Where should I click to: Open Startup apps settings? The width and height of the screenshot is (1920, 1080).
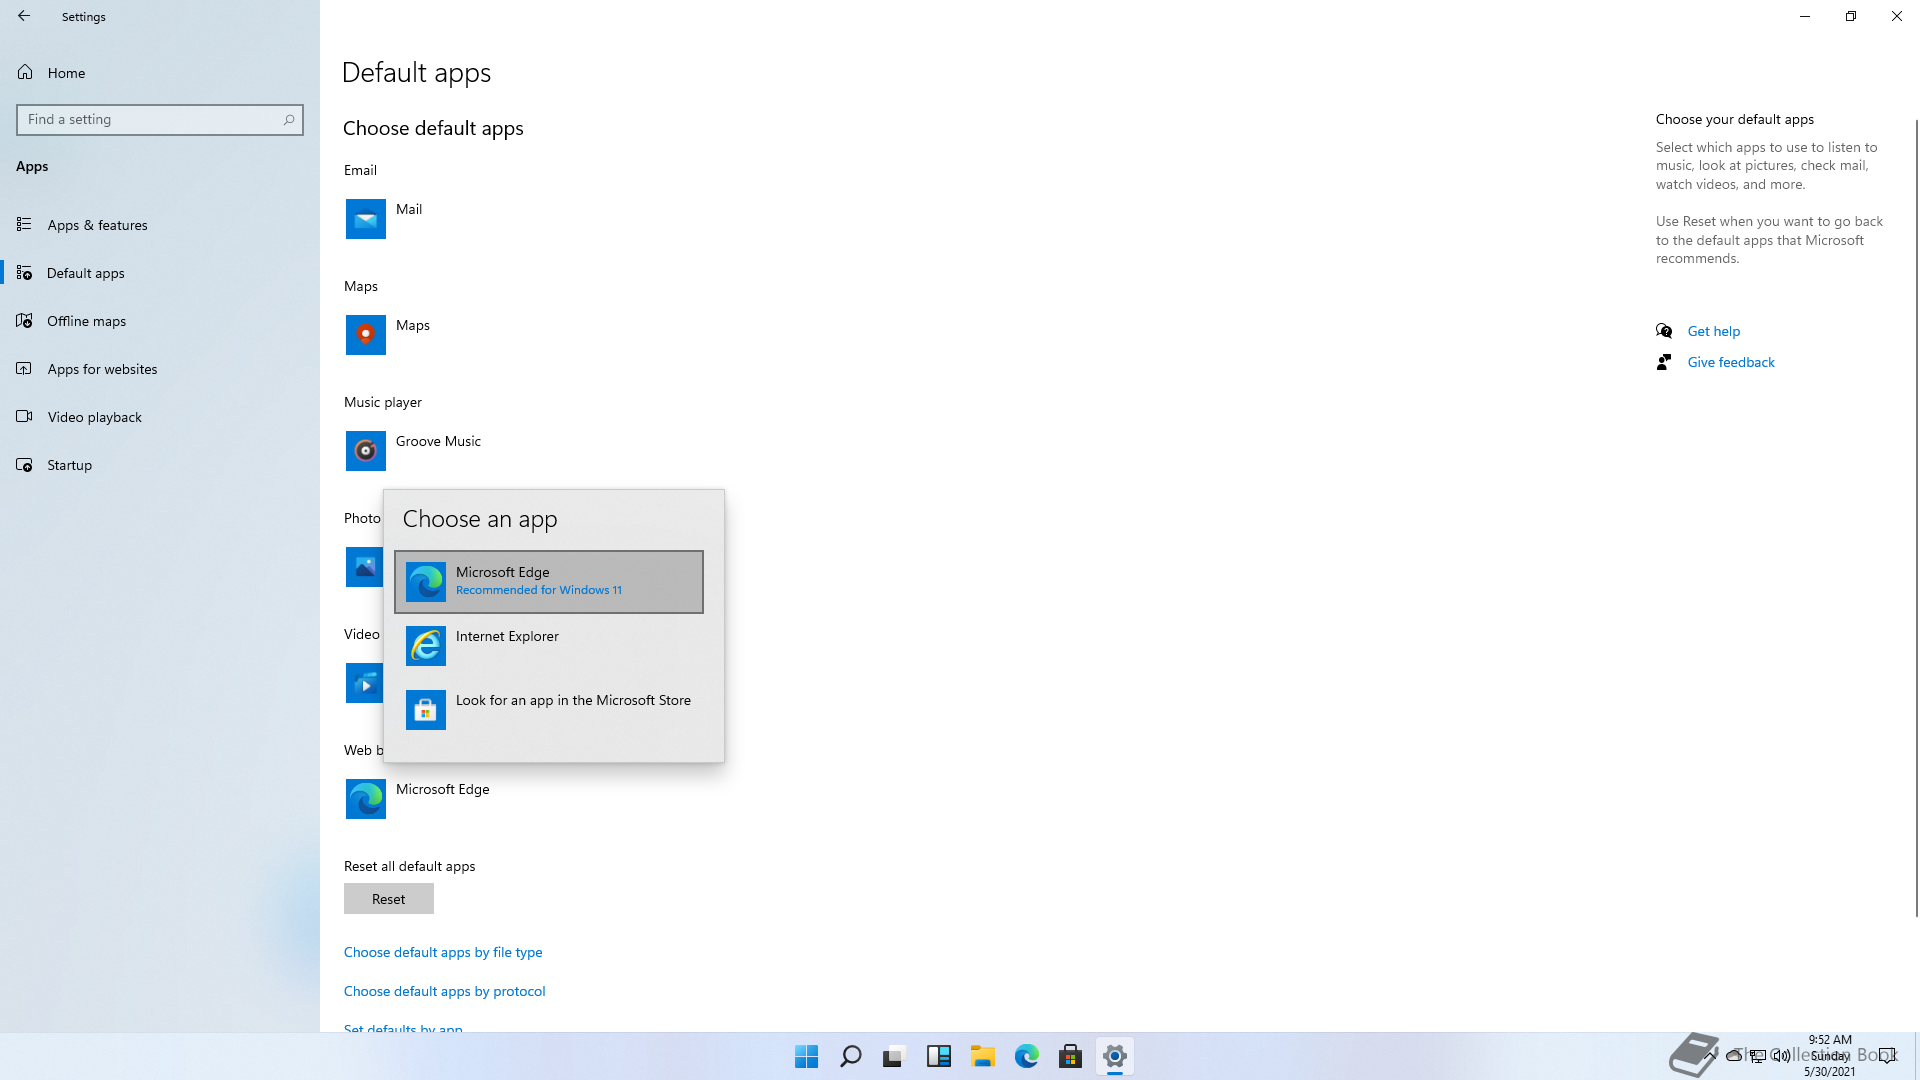pyautogui.click(x=160, y=465)
